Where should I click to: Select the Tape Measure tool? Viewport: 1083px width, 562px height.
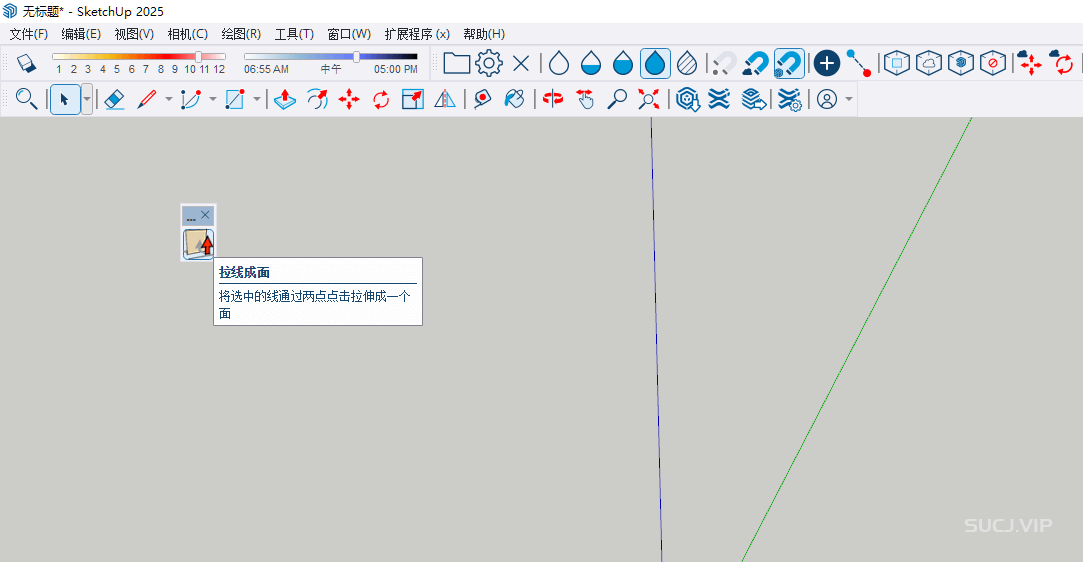point(482,99)
